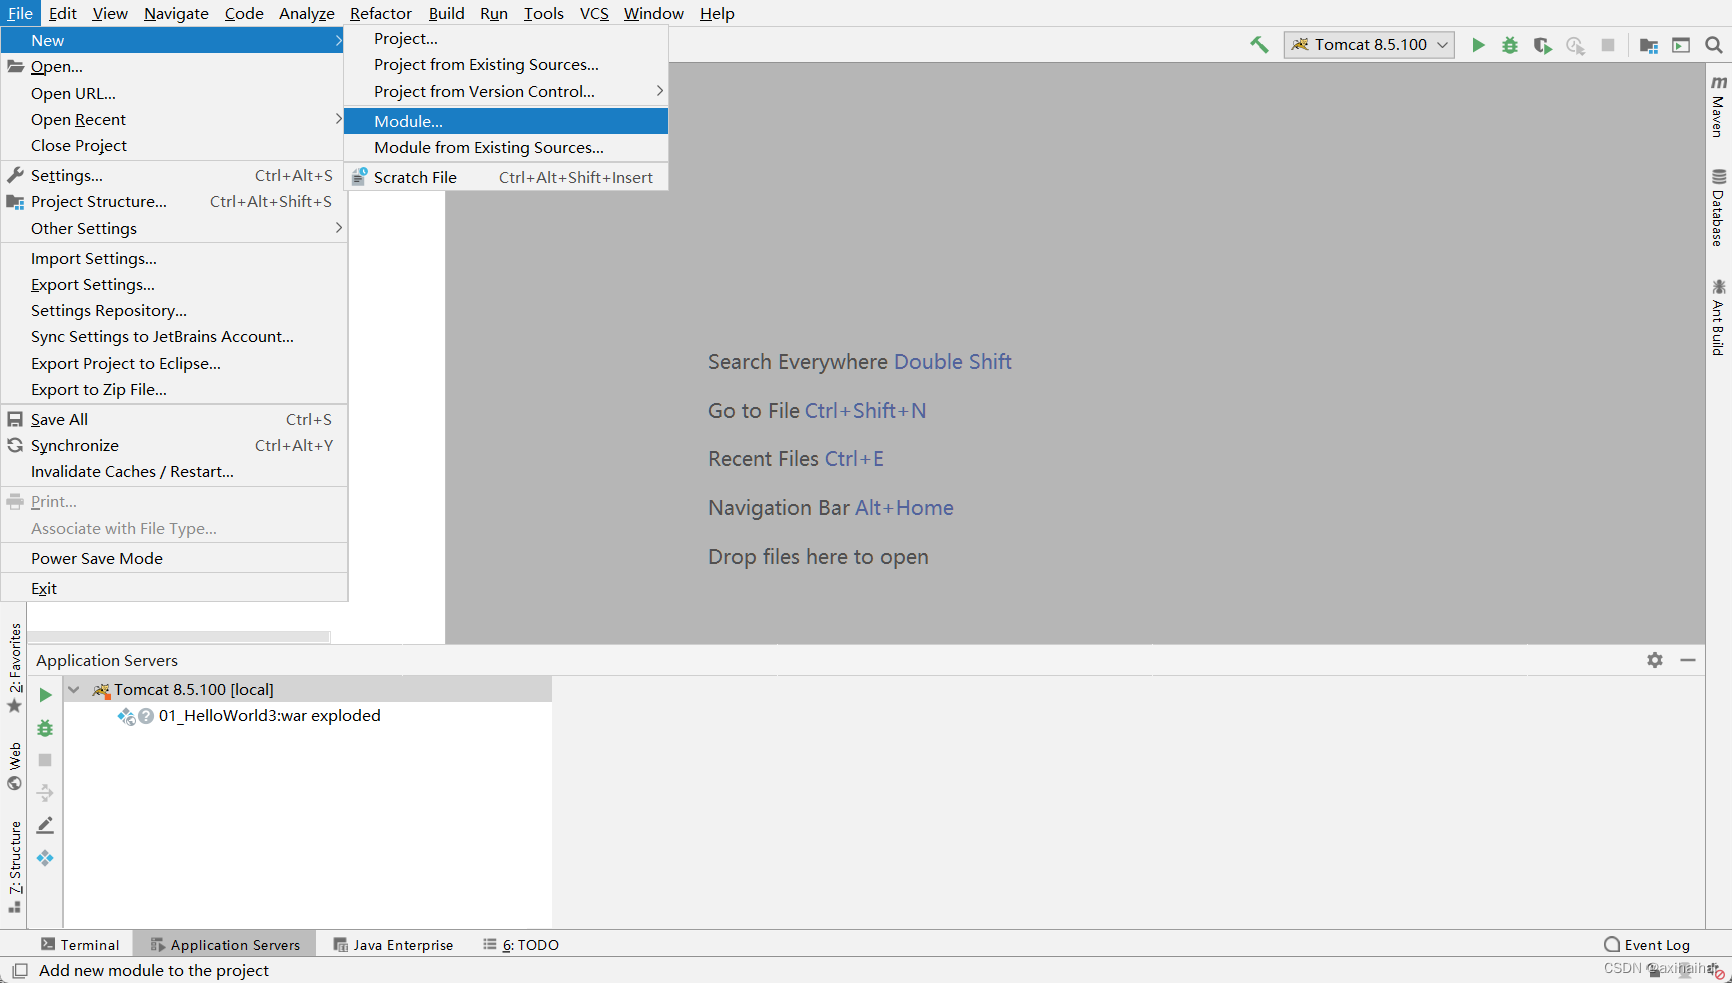Select the 01_HelloWorld3:war exploded artifact
The image size is (1732, 983).
click(x=269, y=715)
